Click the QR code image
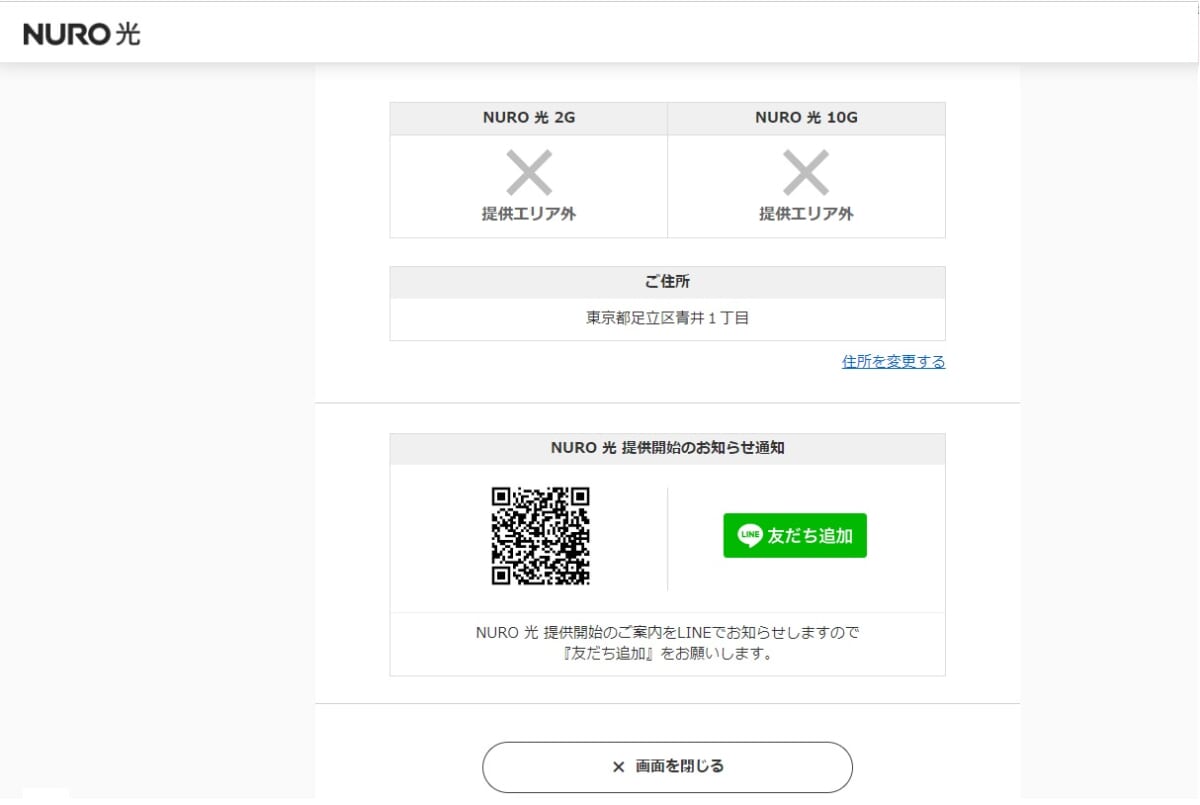 540,536
